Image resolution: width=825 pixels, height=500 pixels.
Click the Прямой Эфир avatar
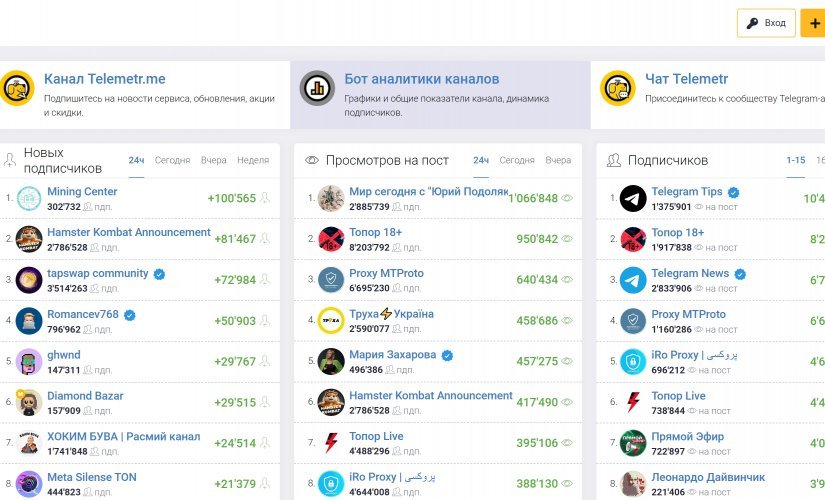633,443
